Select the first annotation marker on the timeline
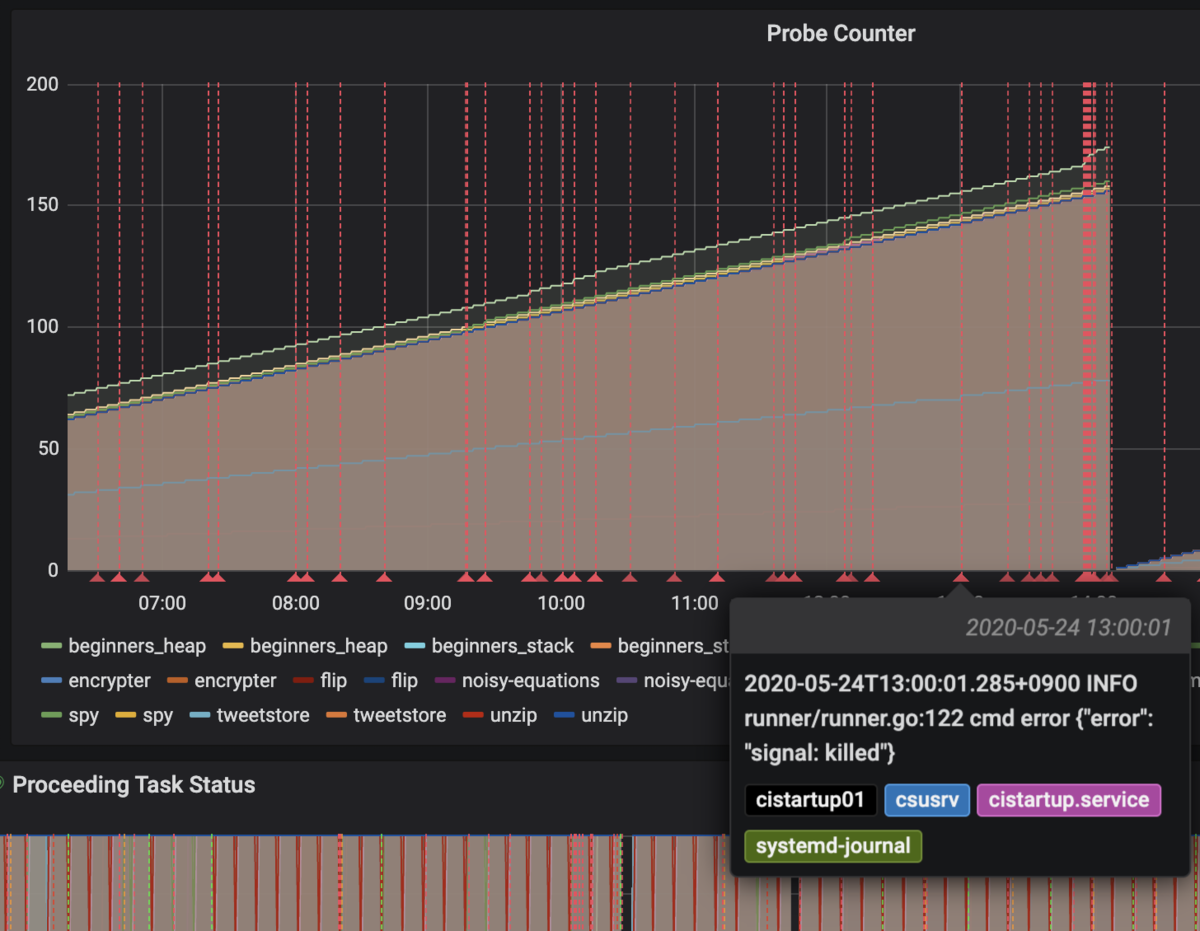 [97, 577]
